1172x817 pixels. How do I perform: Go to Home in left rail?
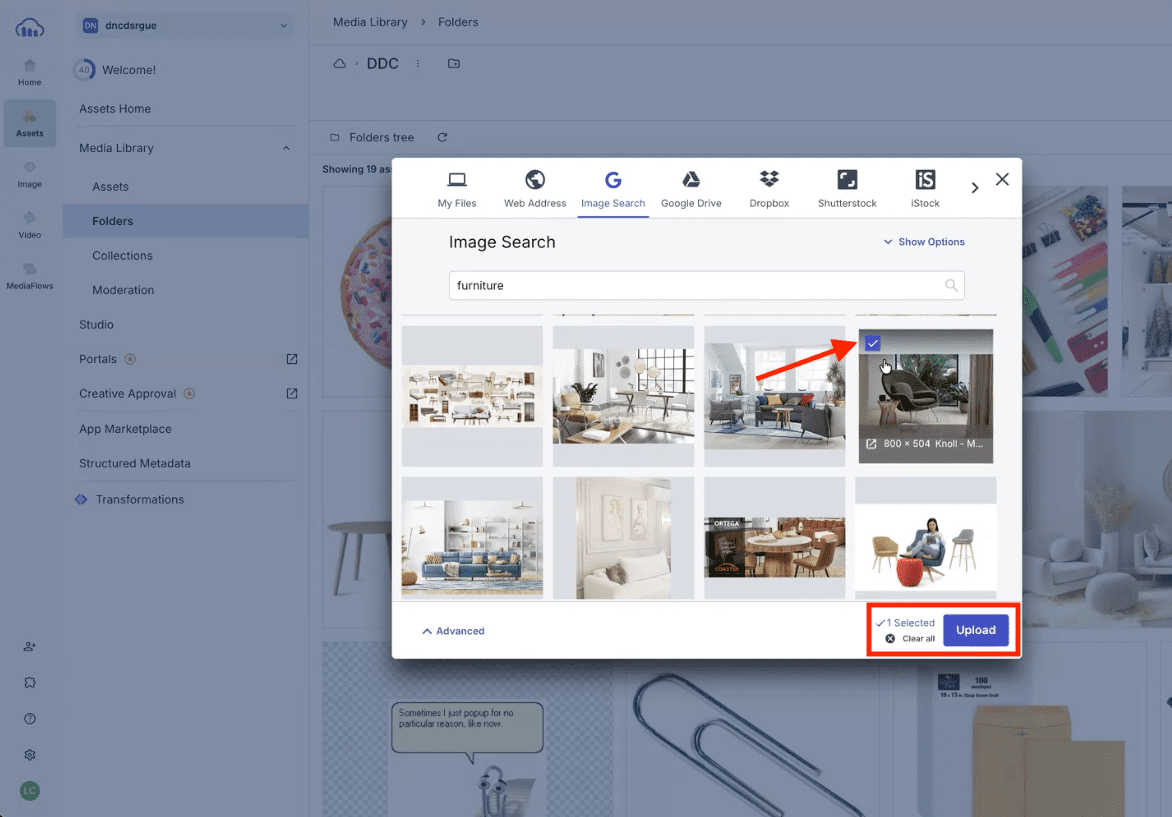[29, 73]
